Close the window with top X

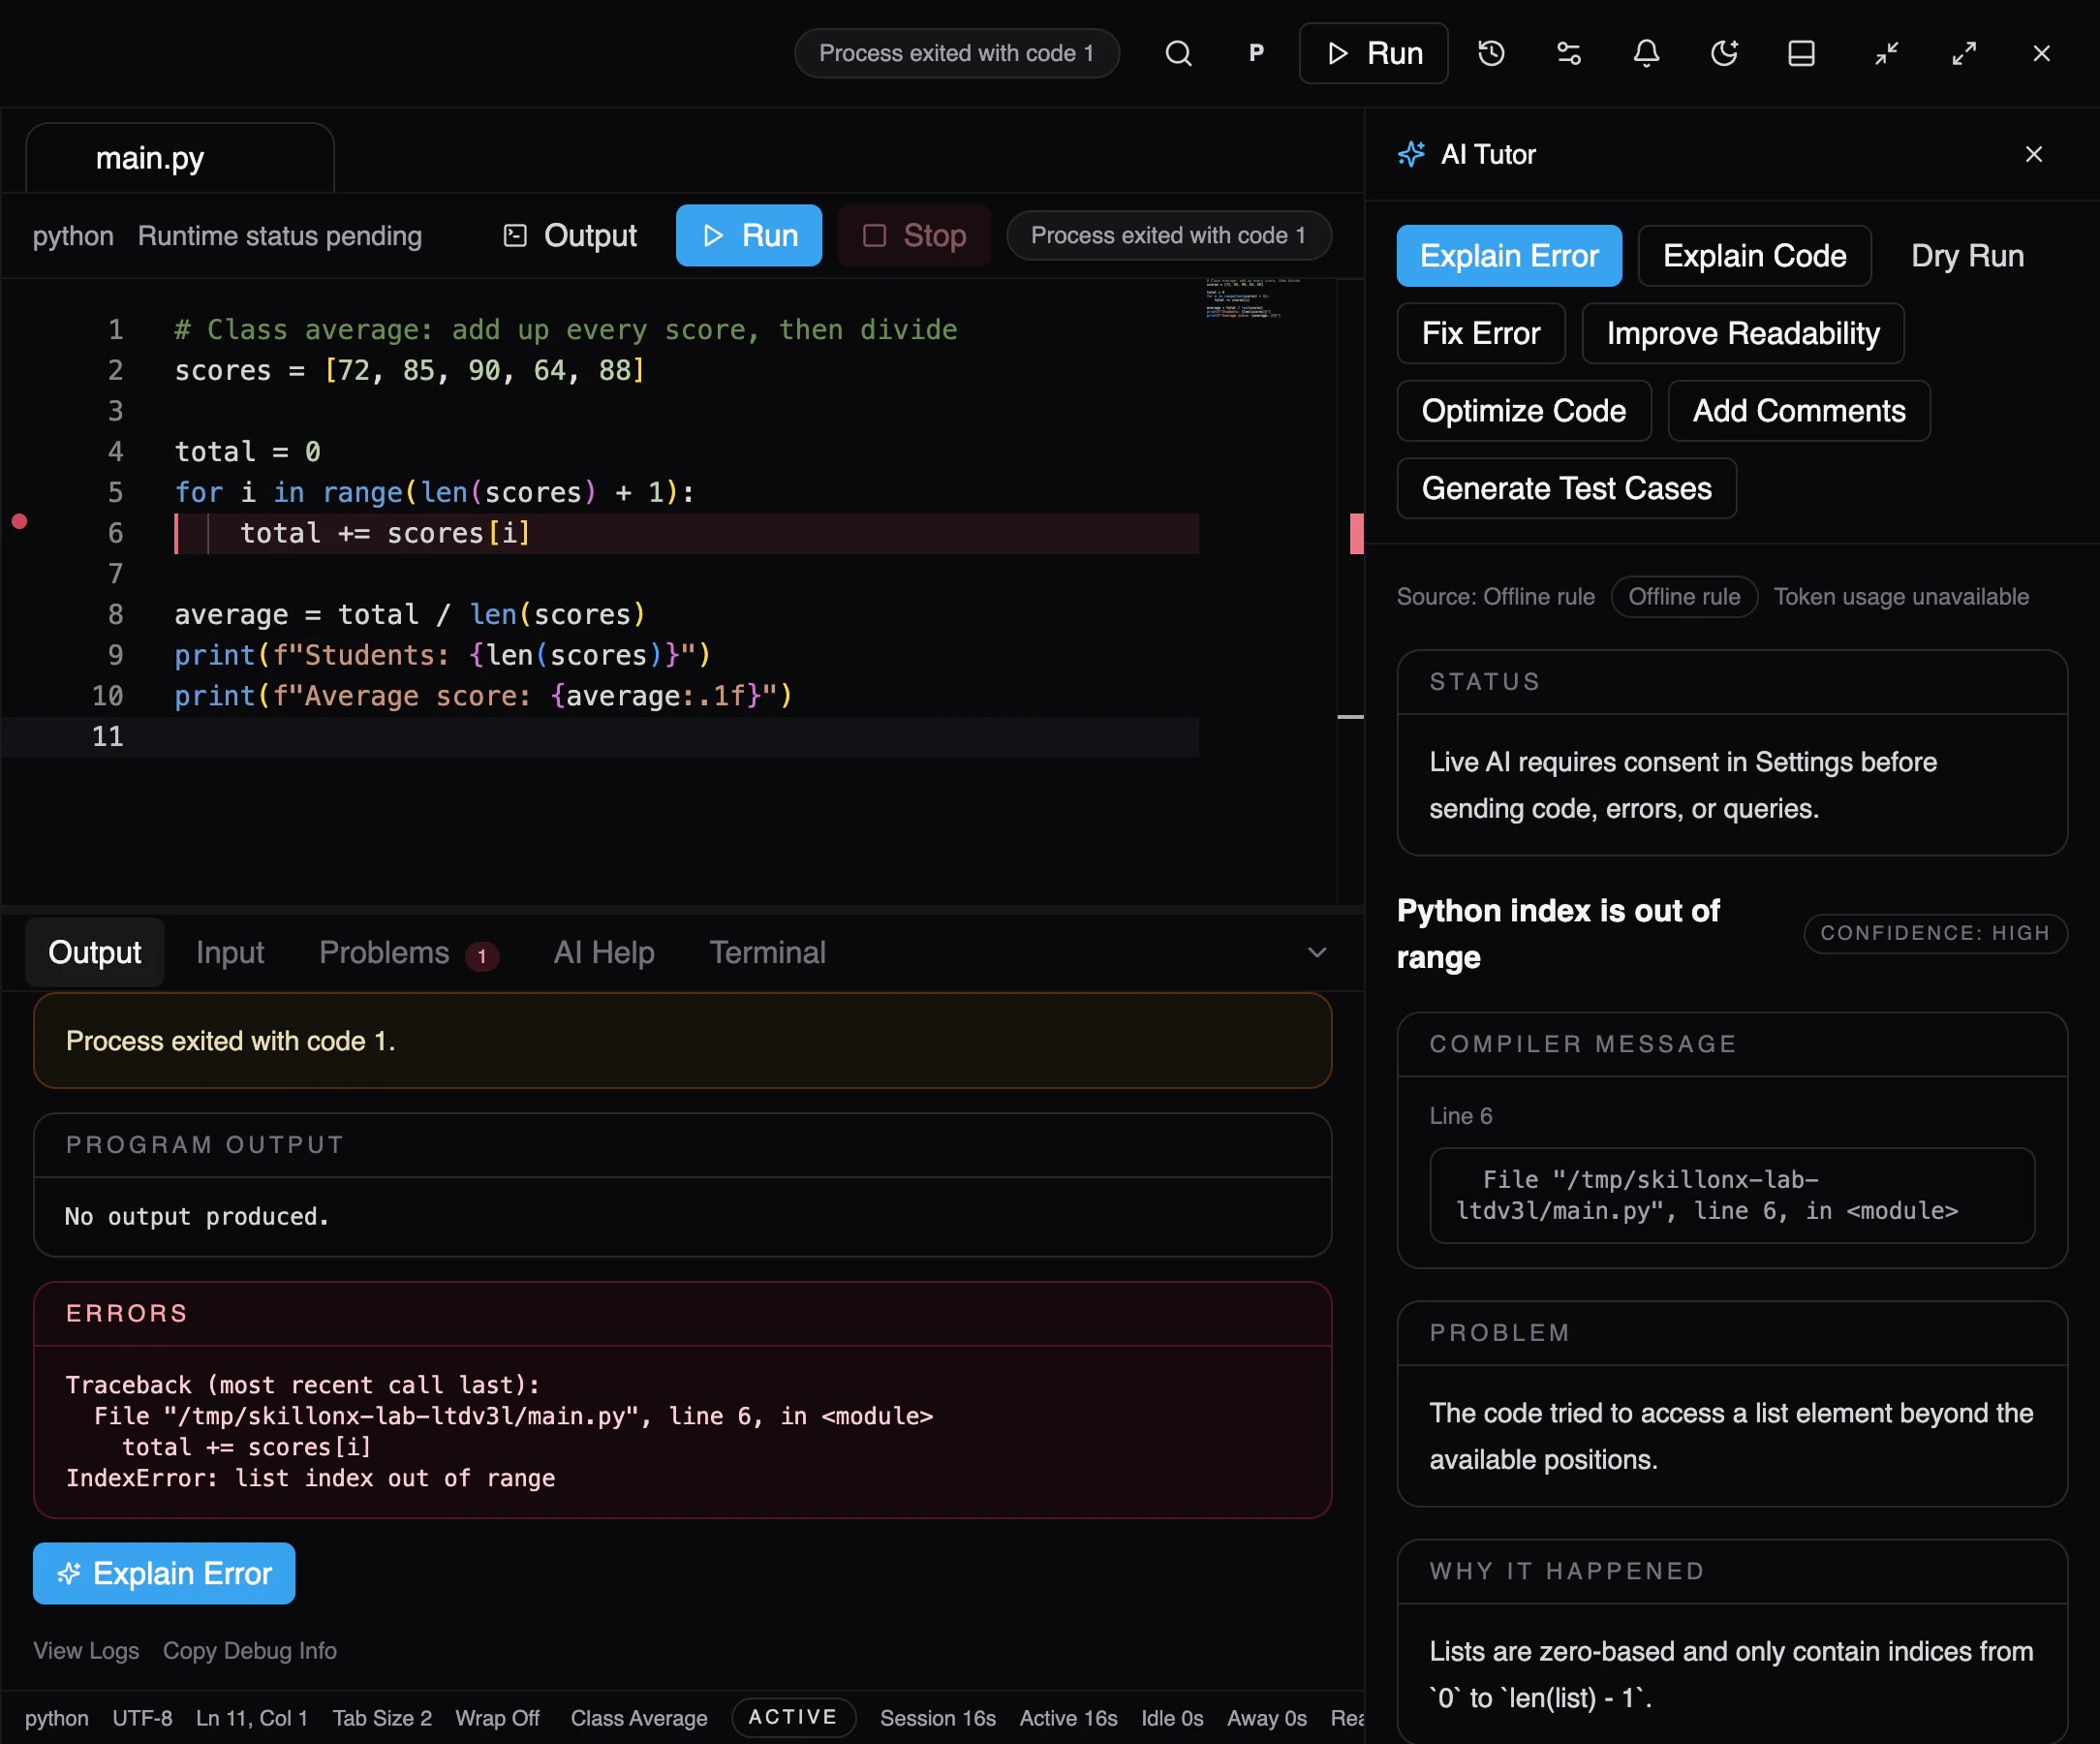[2041, 53]
